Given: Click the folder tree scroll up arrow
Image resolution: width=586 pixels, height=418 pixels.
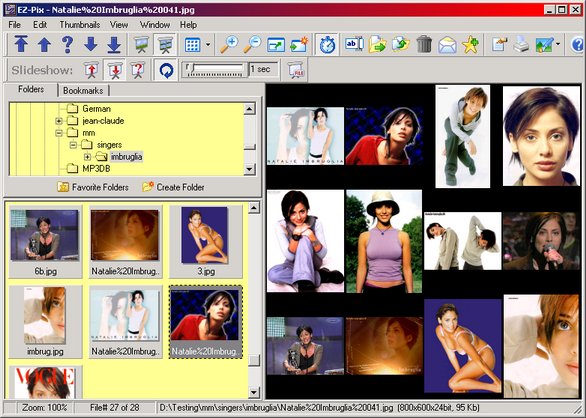Looking at the screenshot, I should click(x=249, y=109).
